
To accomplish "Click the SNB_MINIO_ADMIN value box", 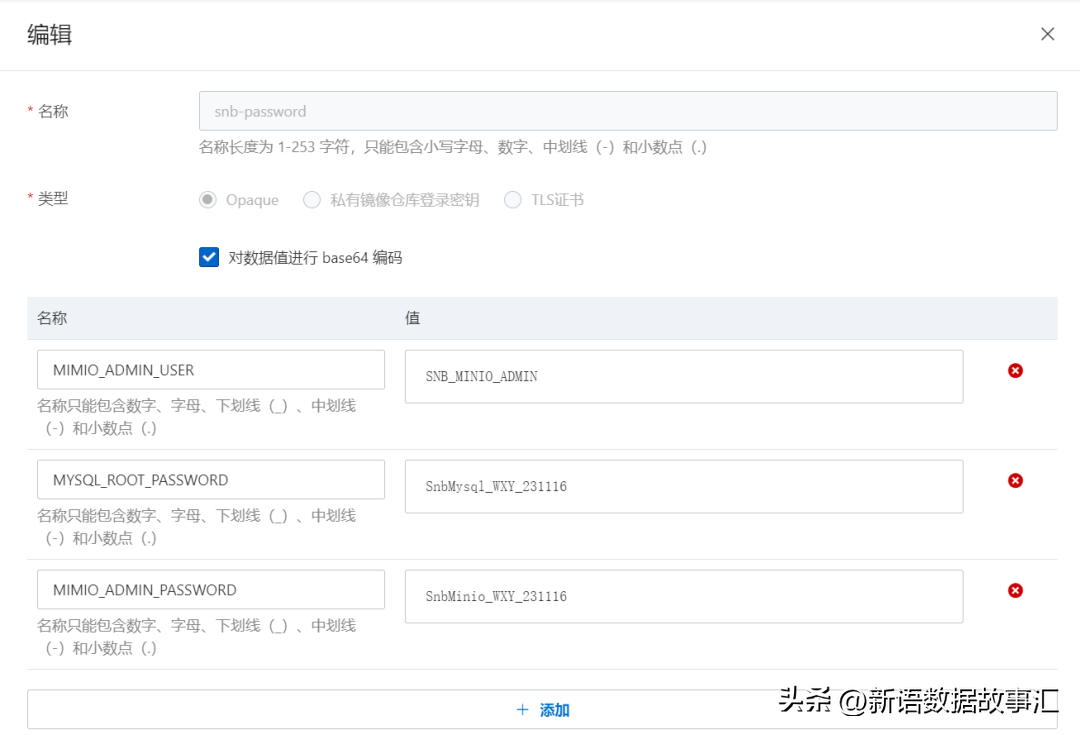I will (x=683, y=377).
